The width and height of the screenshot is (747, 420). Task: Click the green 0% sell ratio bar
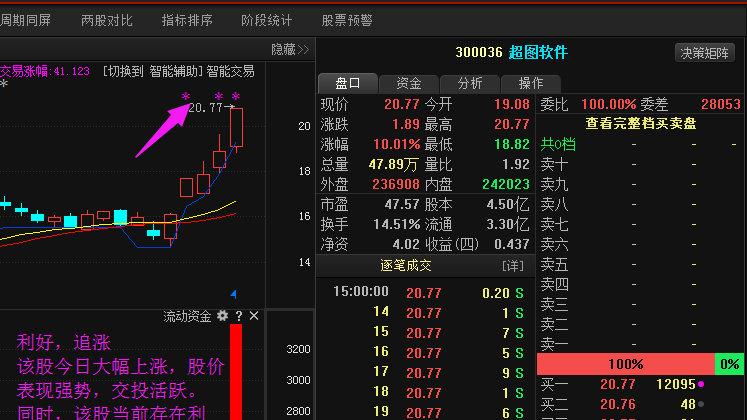(x=729, y=364)
